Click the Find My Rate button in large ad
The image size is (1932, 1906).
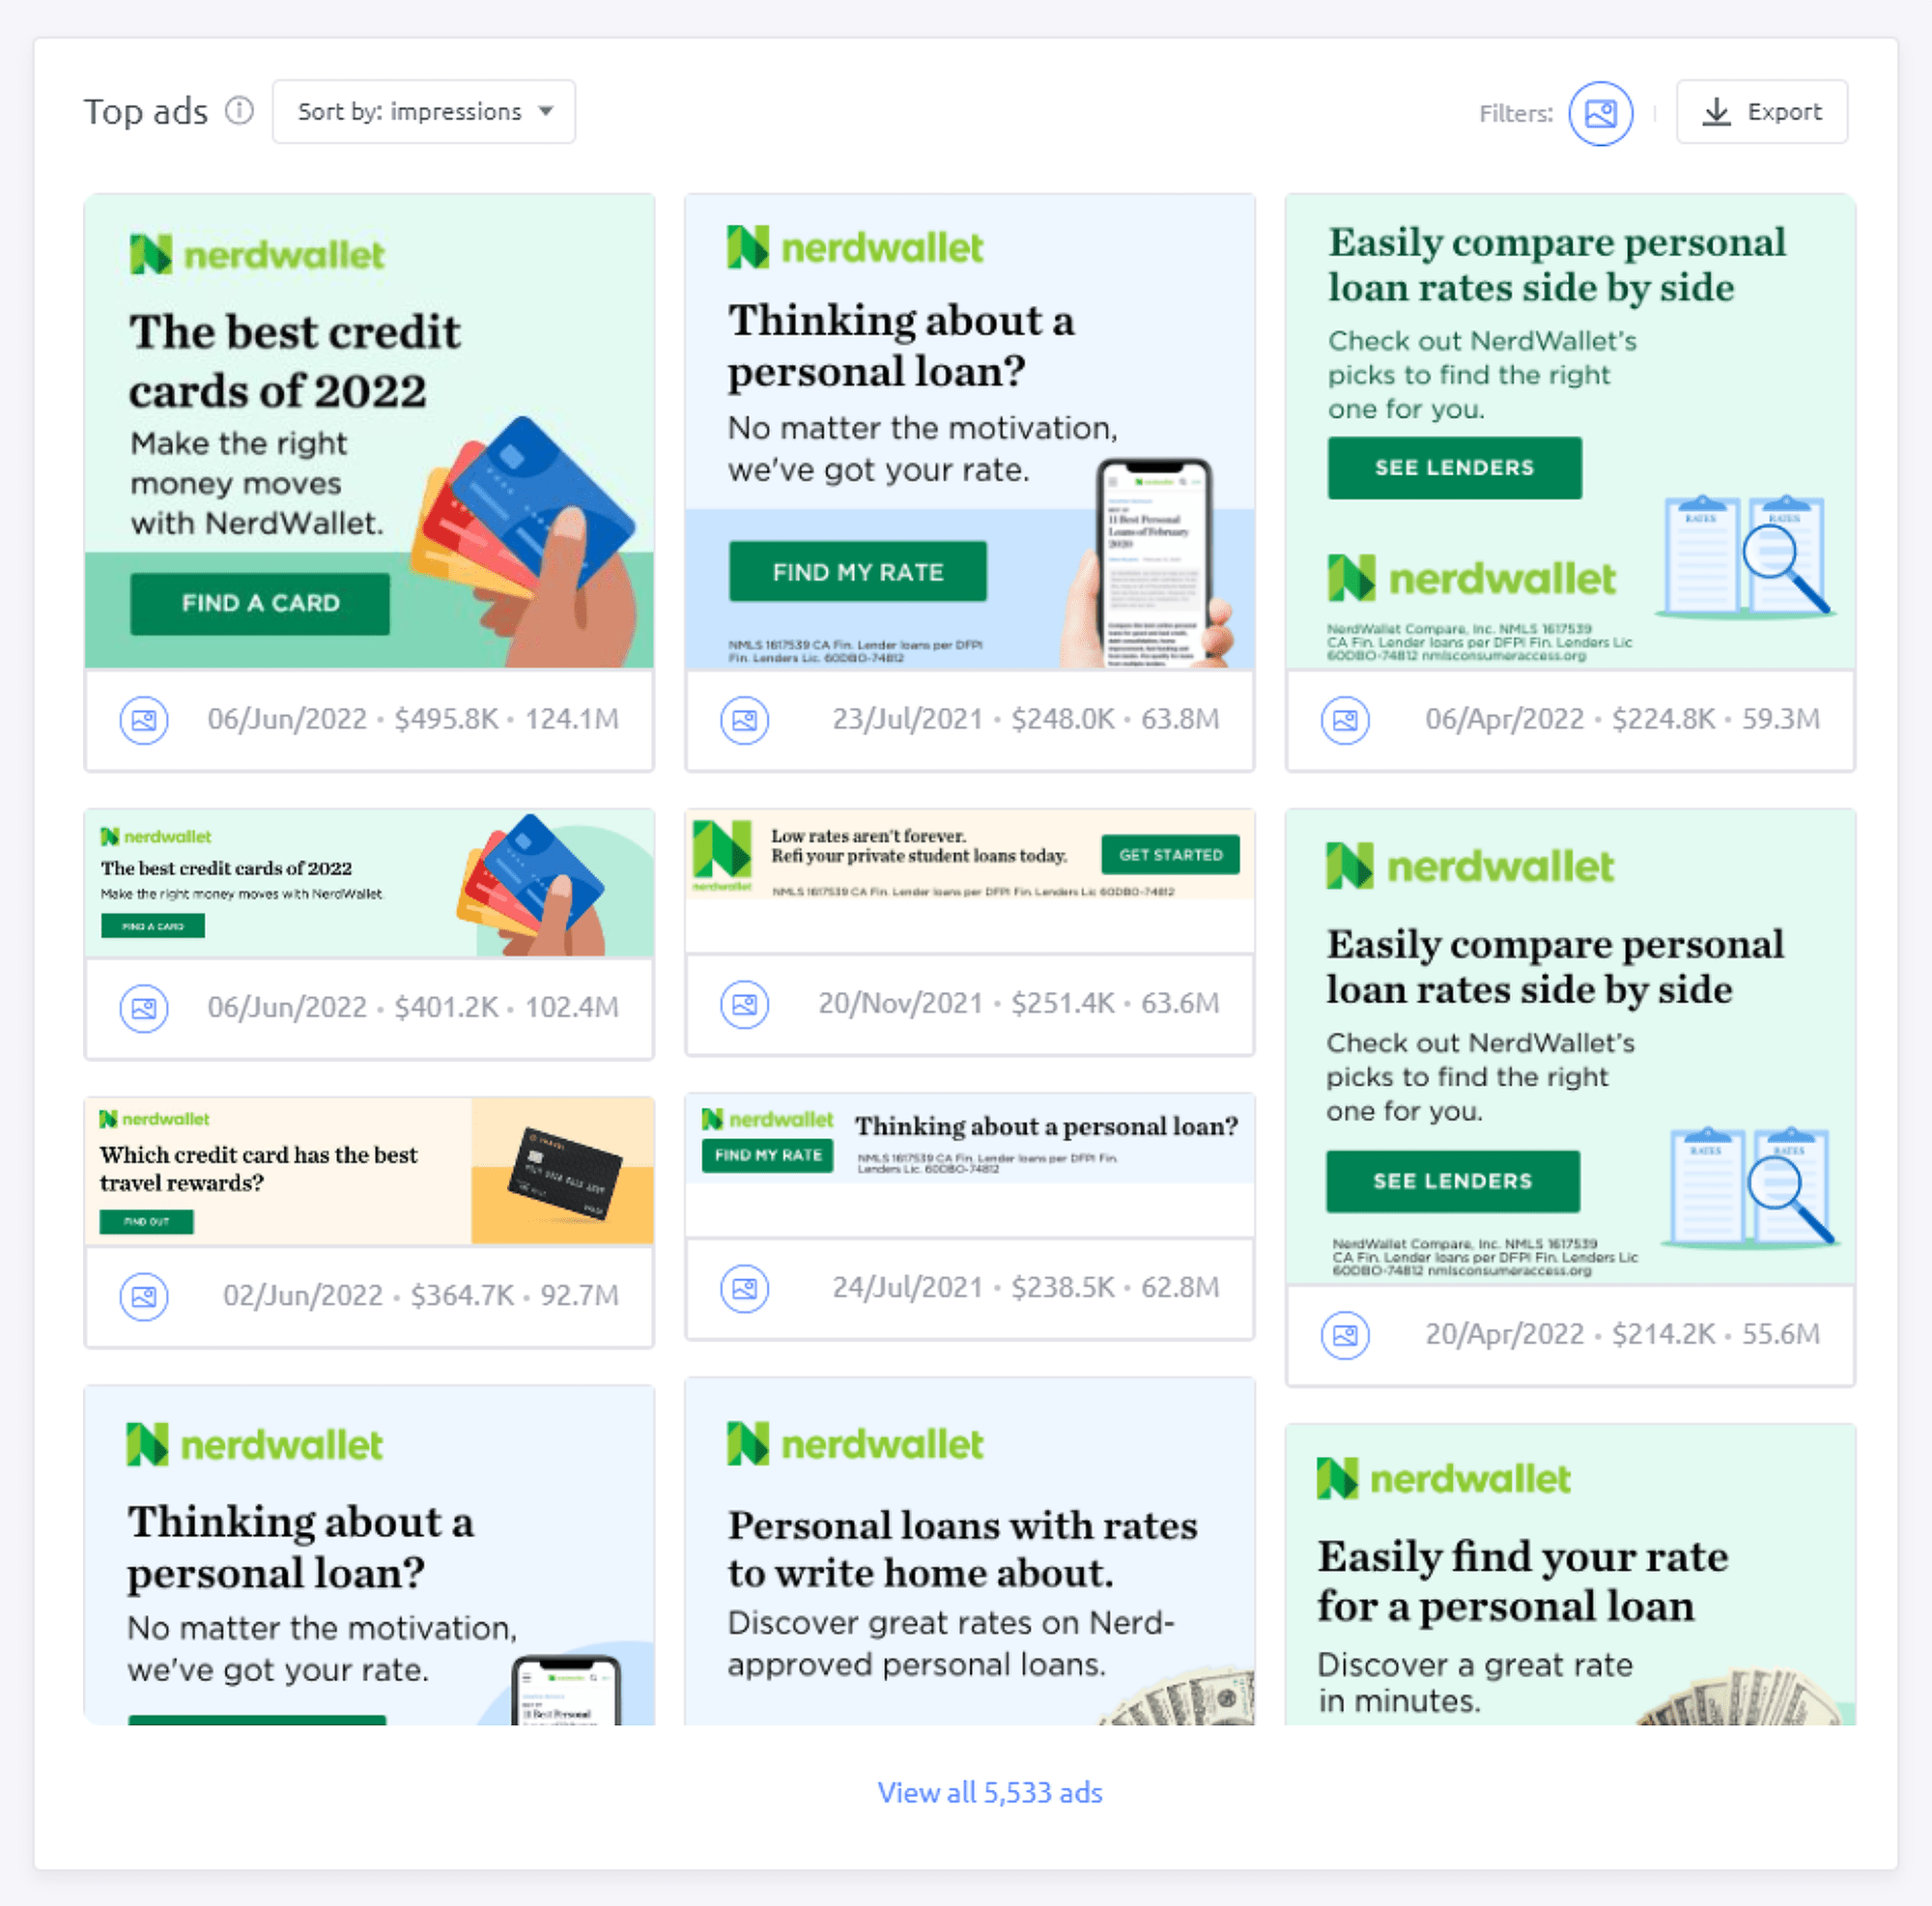coord(857,572)
